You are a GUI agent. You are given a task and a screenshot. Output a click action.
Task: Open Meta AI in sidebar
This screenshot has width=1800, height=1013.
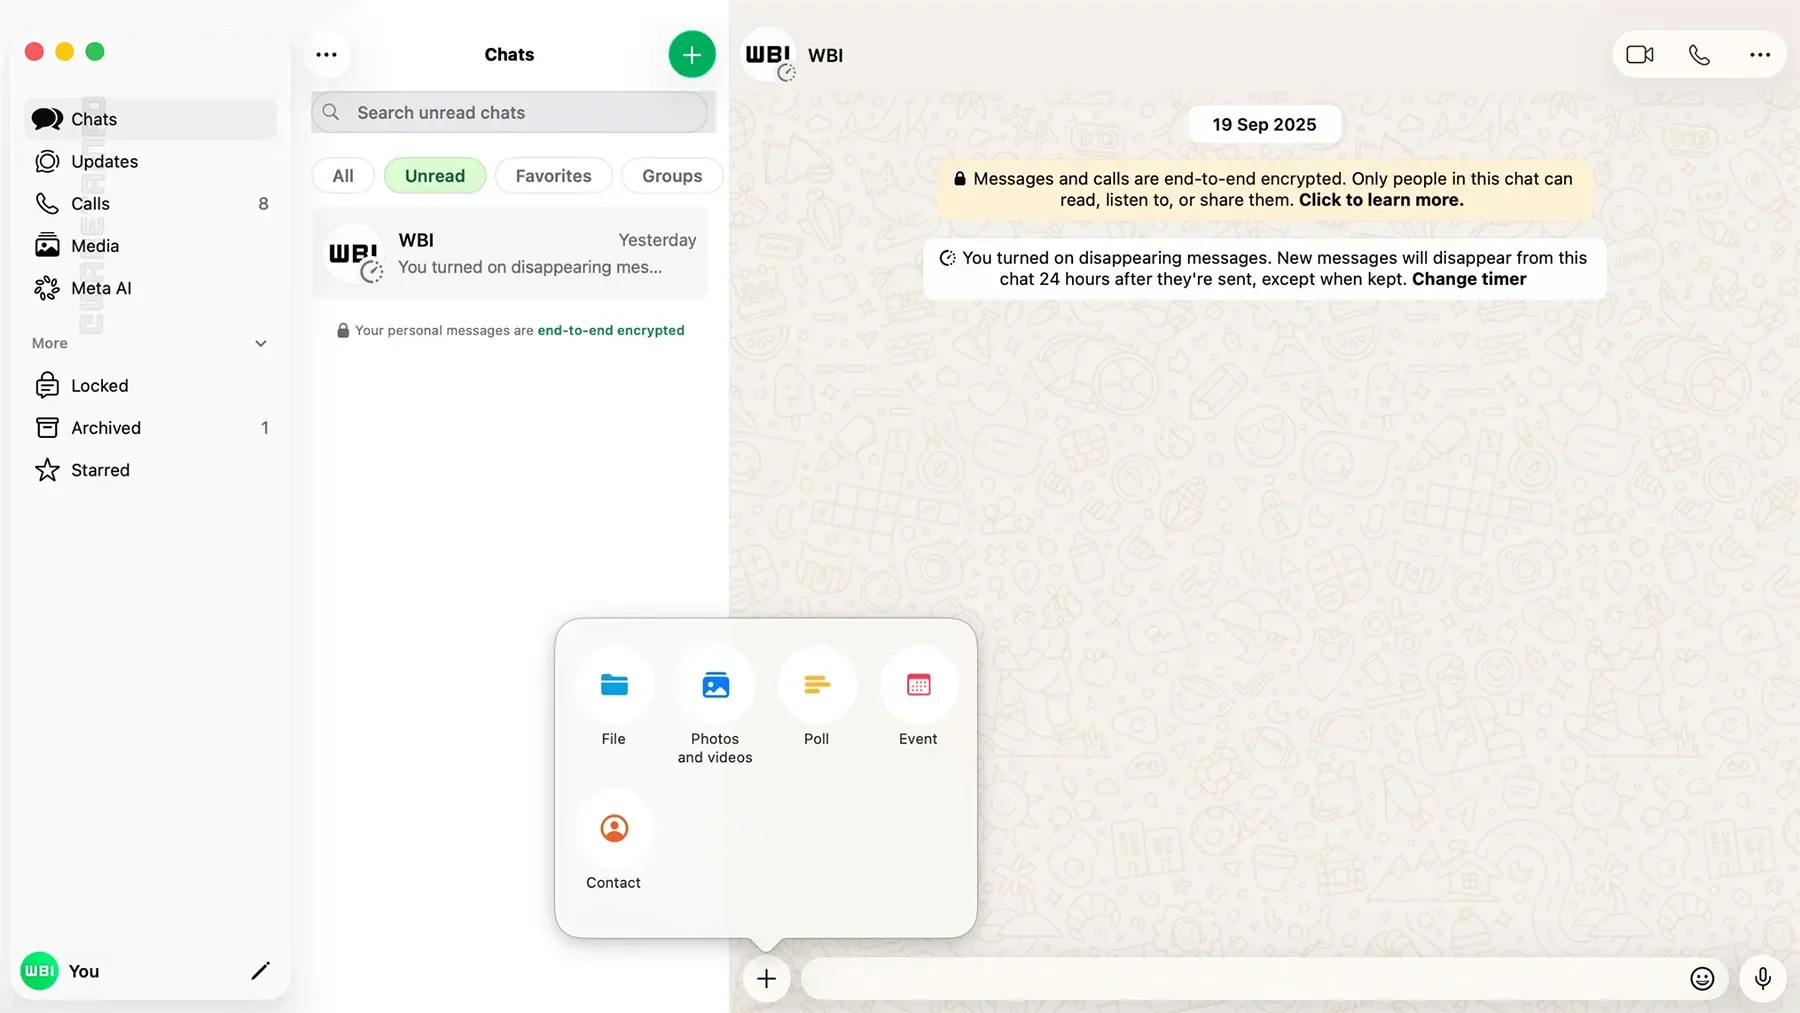150,288
